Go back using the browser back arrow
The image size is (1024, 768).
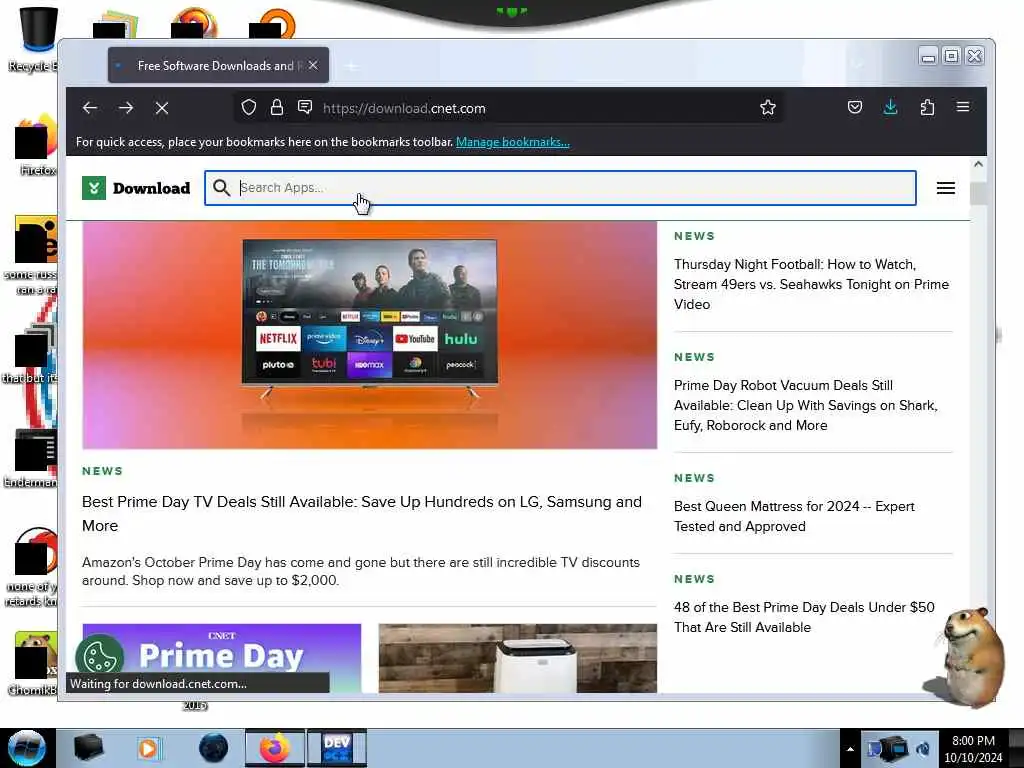click(90, 108)
